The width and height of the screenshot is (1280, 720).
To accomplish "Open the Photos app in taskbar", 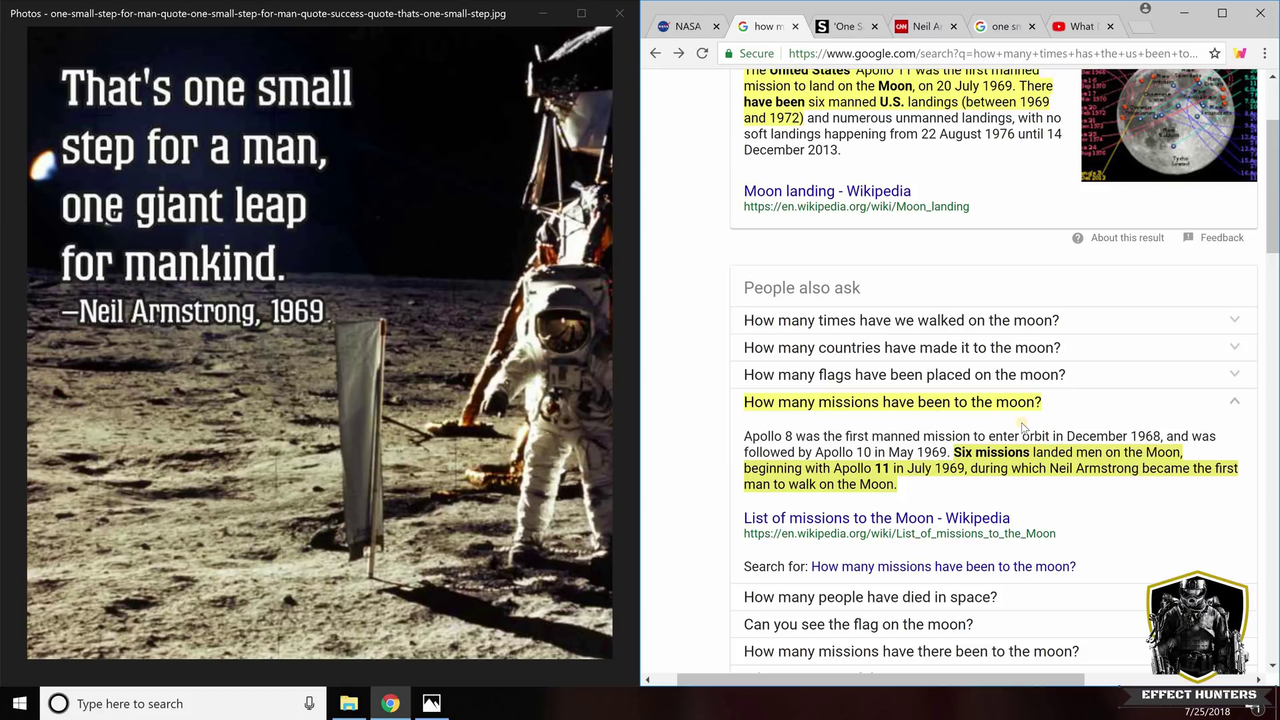I will coord(431,703).
